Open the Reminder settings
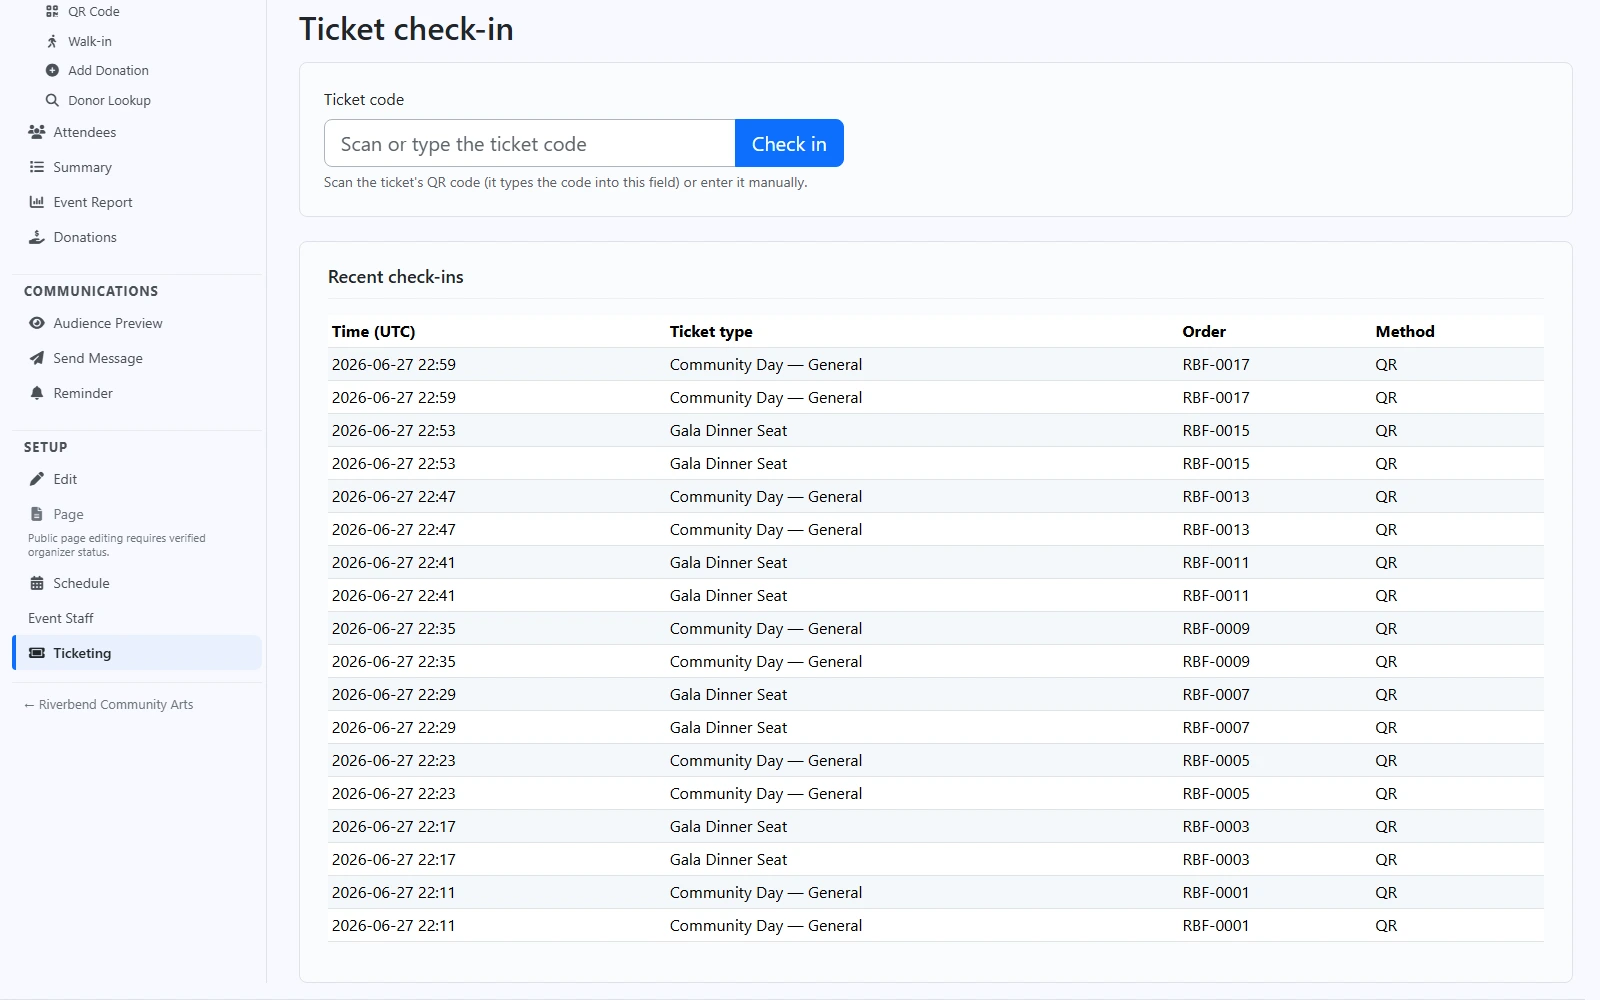The height and width of the screenshot is (1000, 1600). [83, 393]
